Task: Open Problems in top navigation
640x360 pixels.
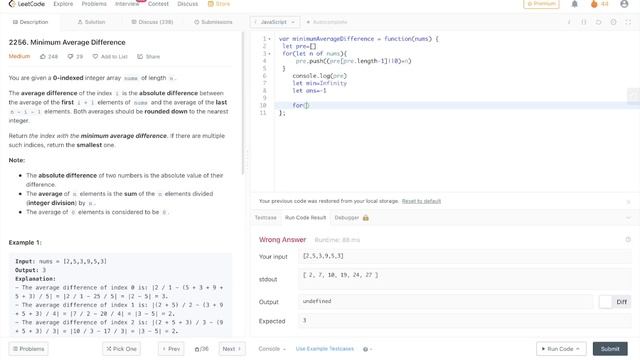Action: 94,4
